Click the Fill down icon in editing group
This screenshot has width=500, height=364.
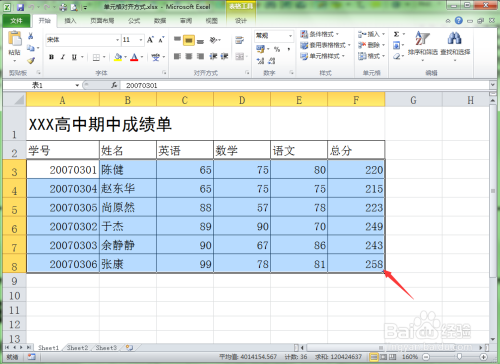tap(396, 45)
